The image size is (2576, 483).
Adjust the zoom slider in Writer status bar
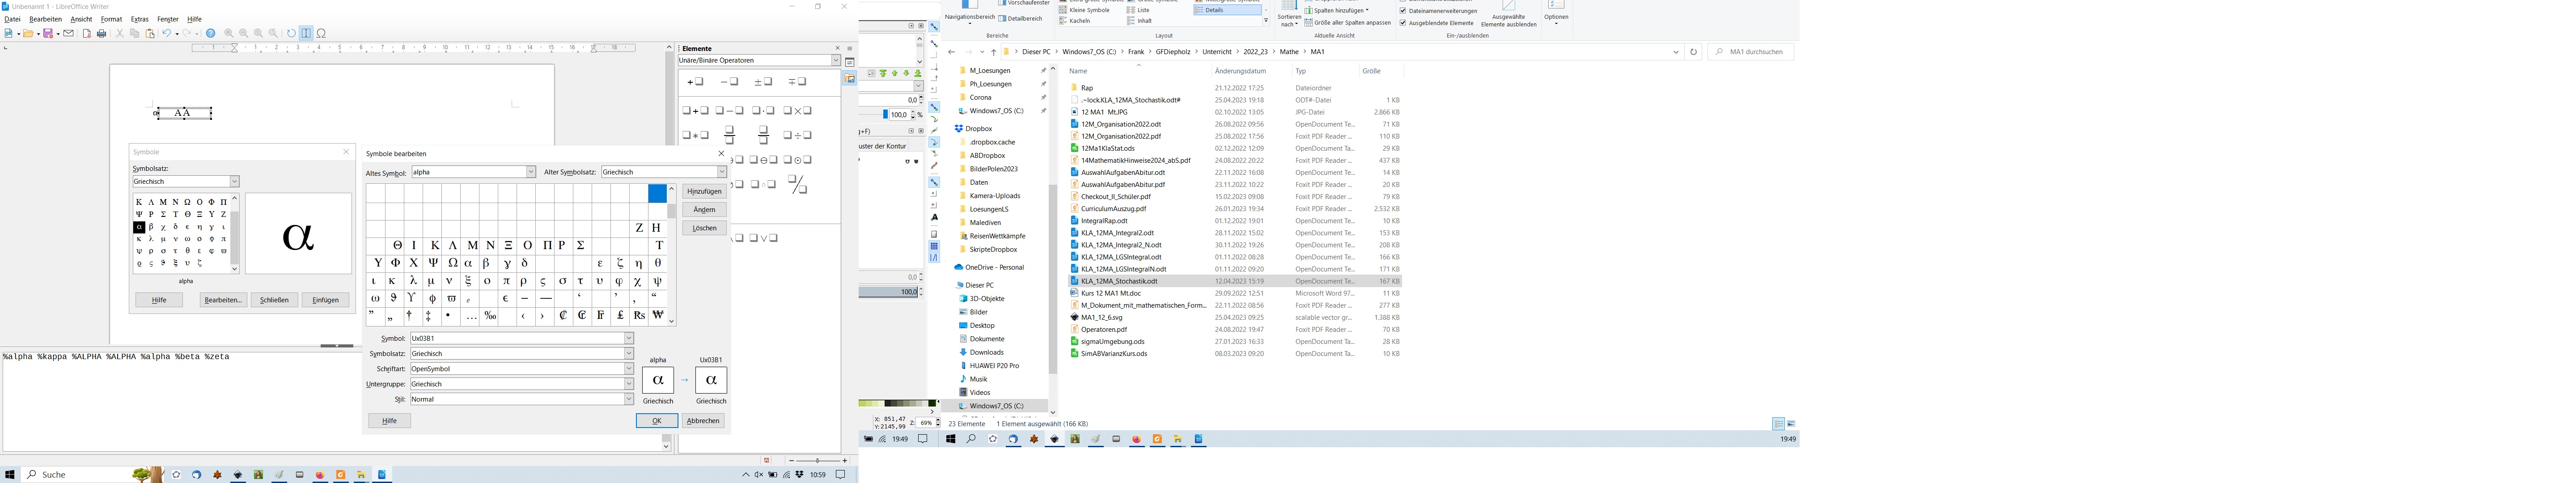[817, 461]
